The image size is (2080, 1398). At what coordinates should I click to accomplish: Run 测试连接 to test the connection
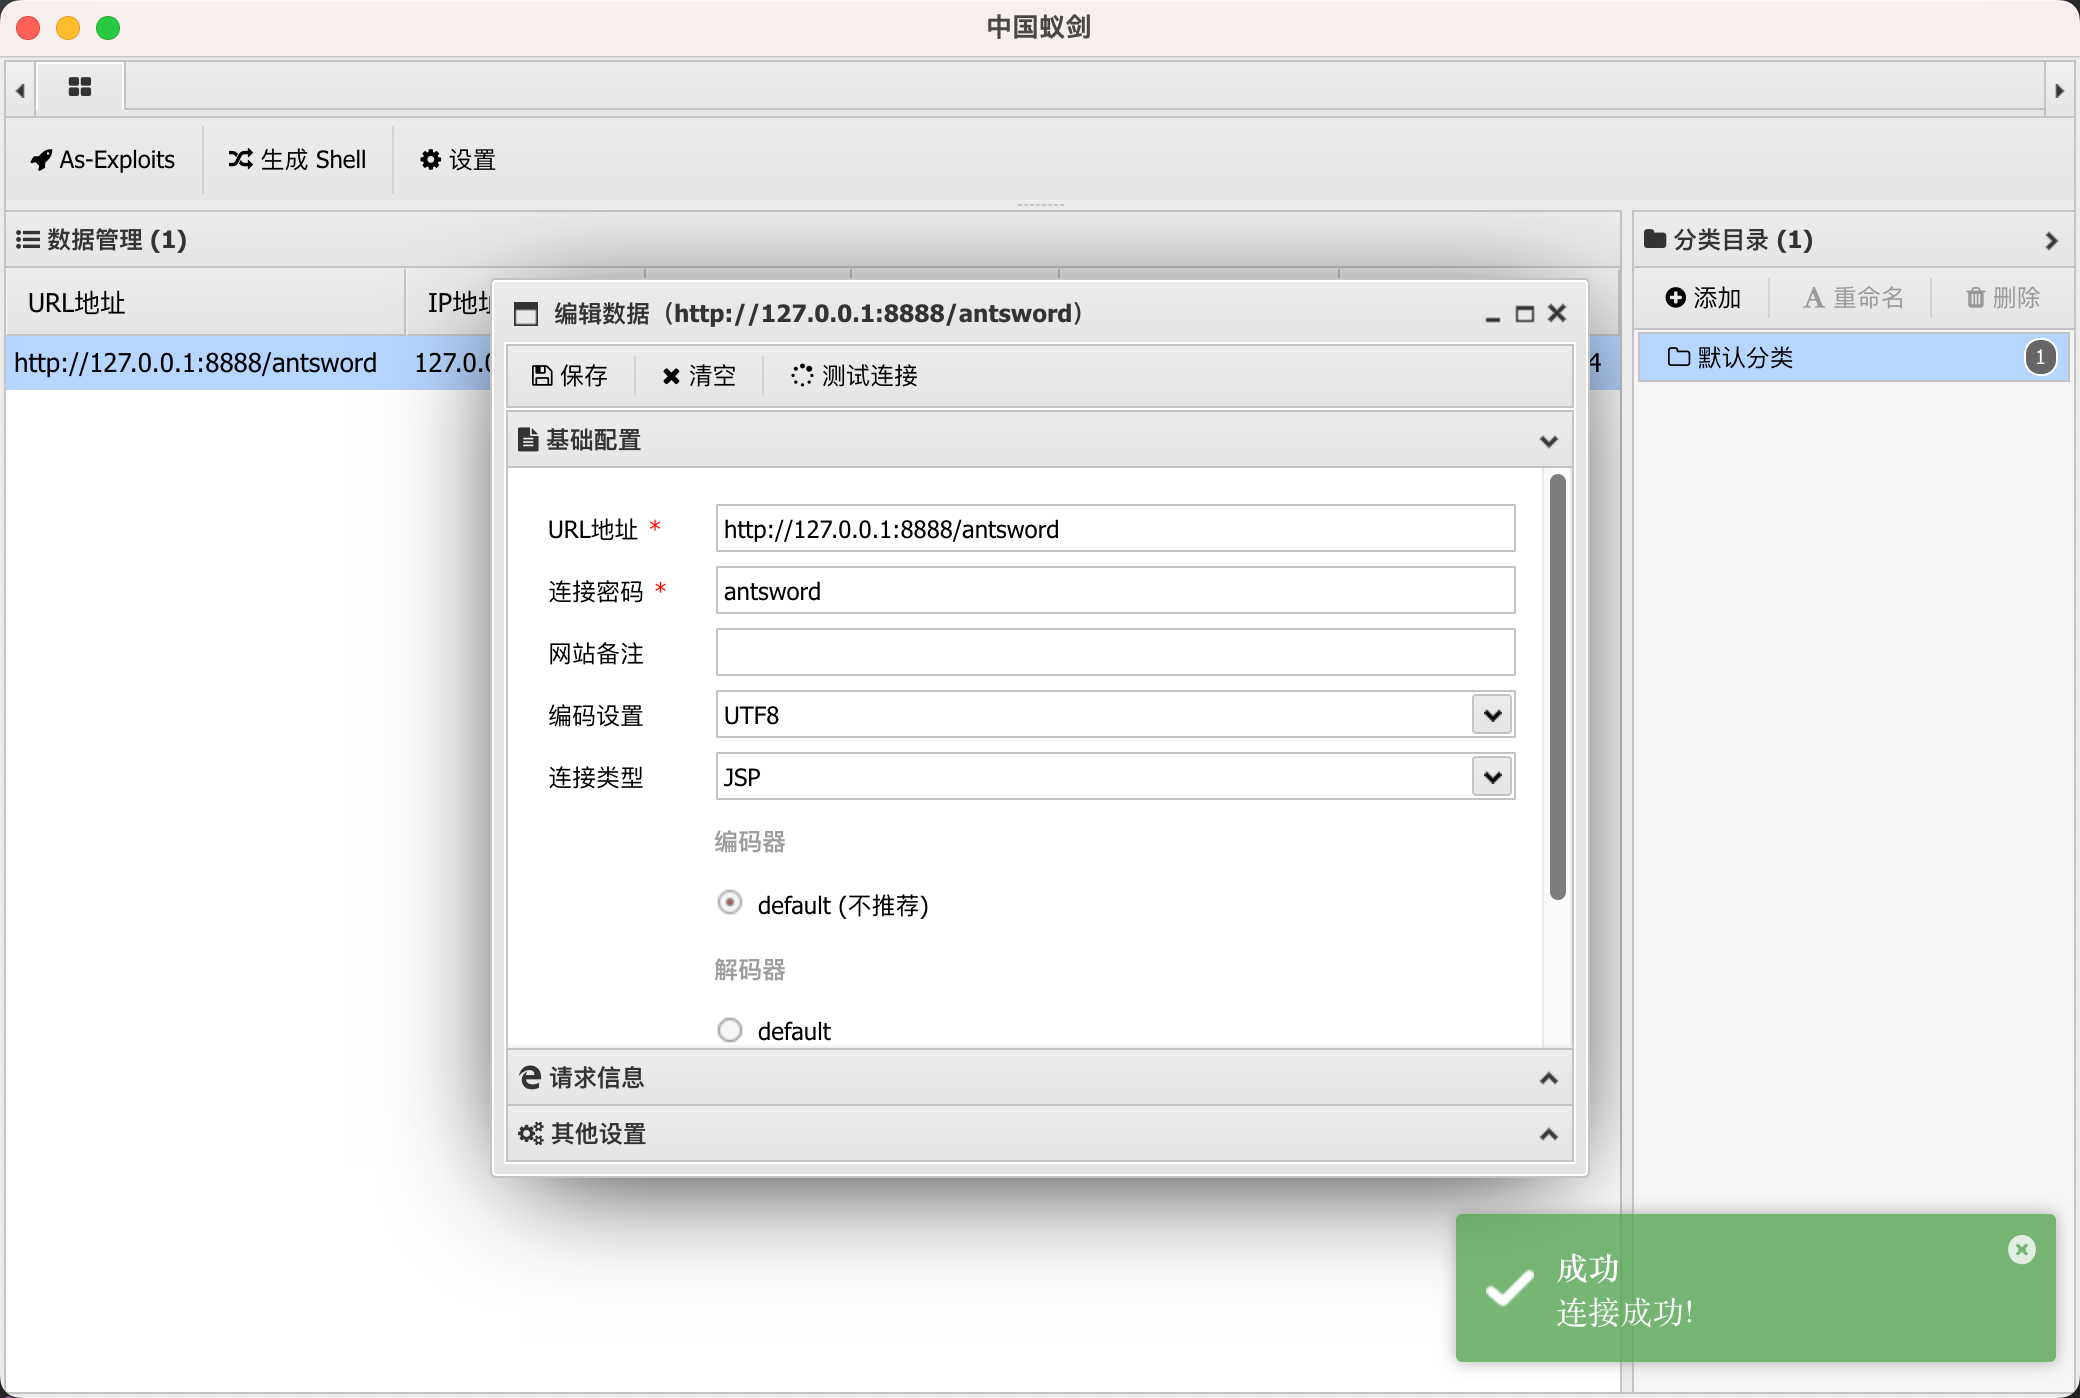coord(851,375)
